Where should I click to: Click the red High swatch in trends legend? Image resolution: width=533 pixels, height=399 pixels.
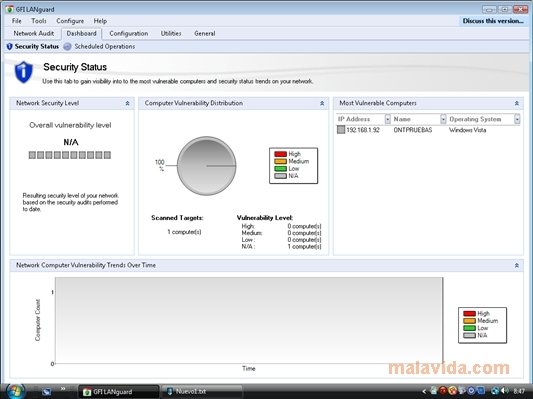click(469, 314)
